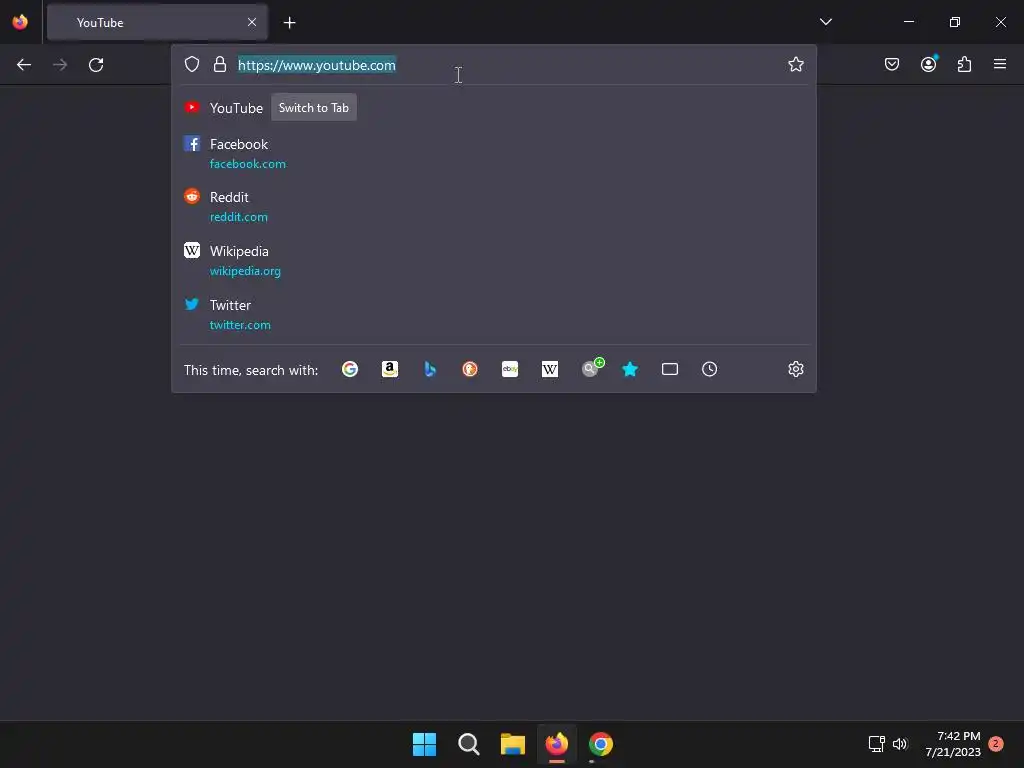Search this time with Google

tap(350, 369)
